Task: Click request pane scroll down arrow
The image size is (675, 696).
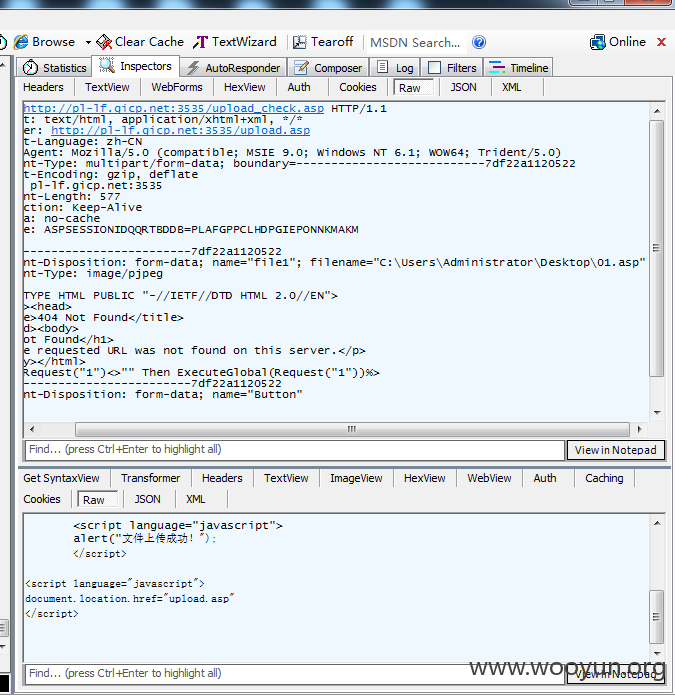Action: click(x=657, y=413)
